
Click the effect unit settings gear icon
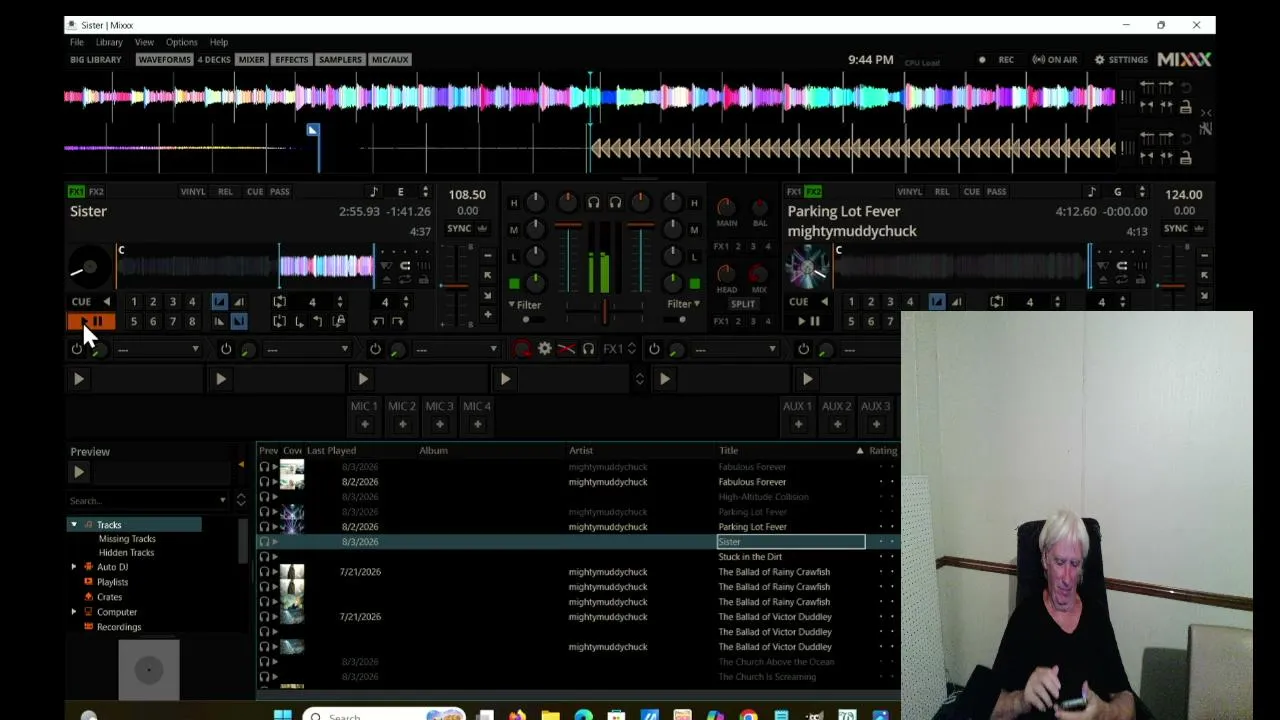(545, 349)
